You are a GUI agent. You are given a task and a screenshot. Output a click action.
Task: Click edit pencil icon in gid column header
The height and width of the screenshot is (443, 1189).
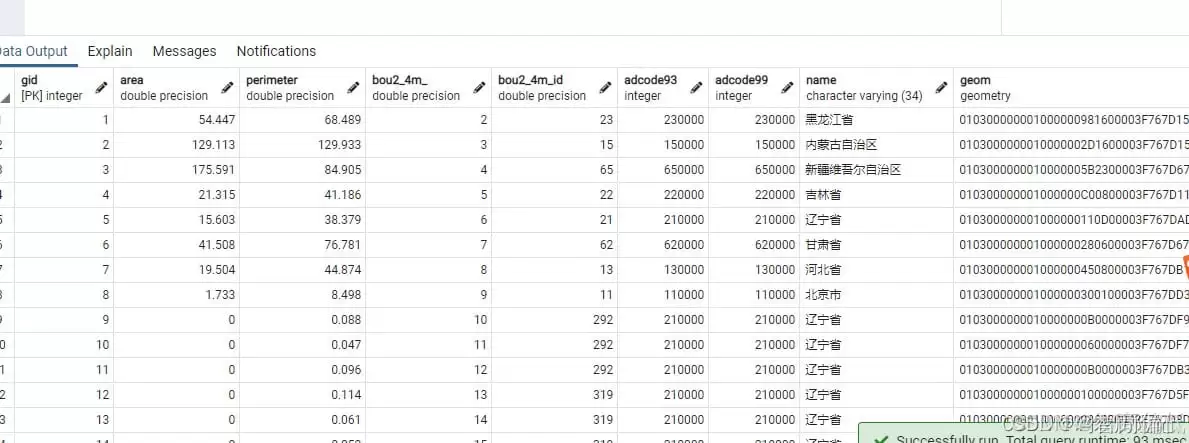tap(101, 87)
